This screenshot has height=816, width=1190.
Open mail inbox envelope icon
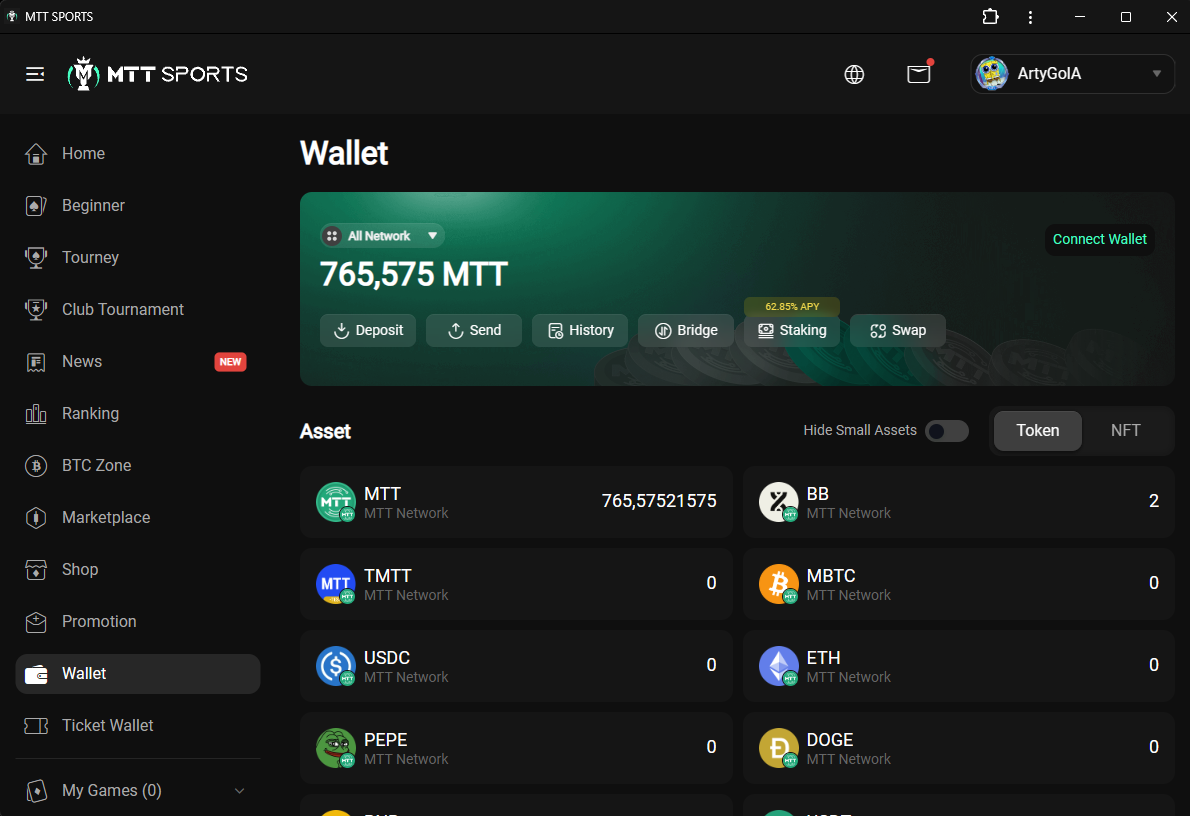[x=918, y=74]
